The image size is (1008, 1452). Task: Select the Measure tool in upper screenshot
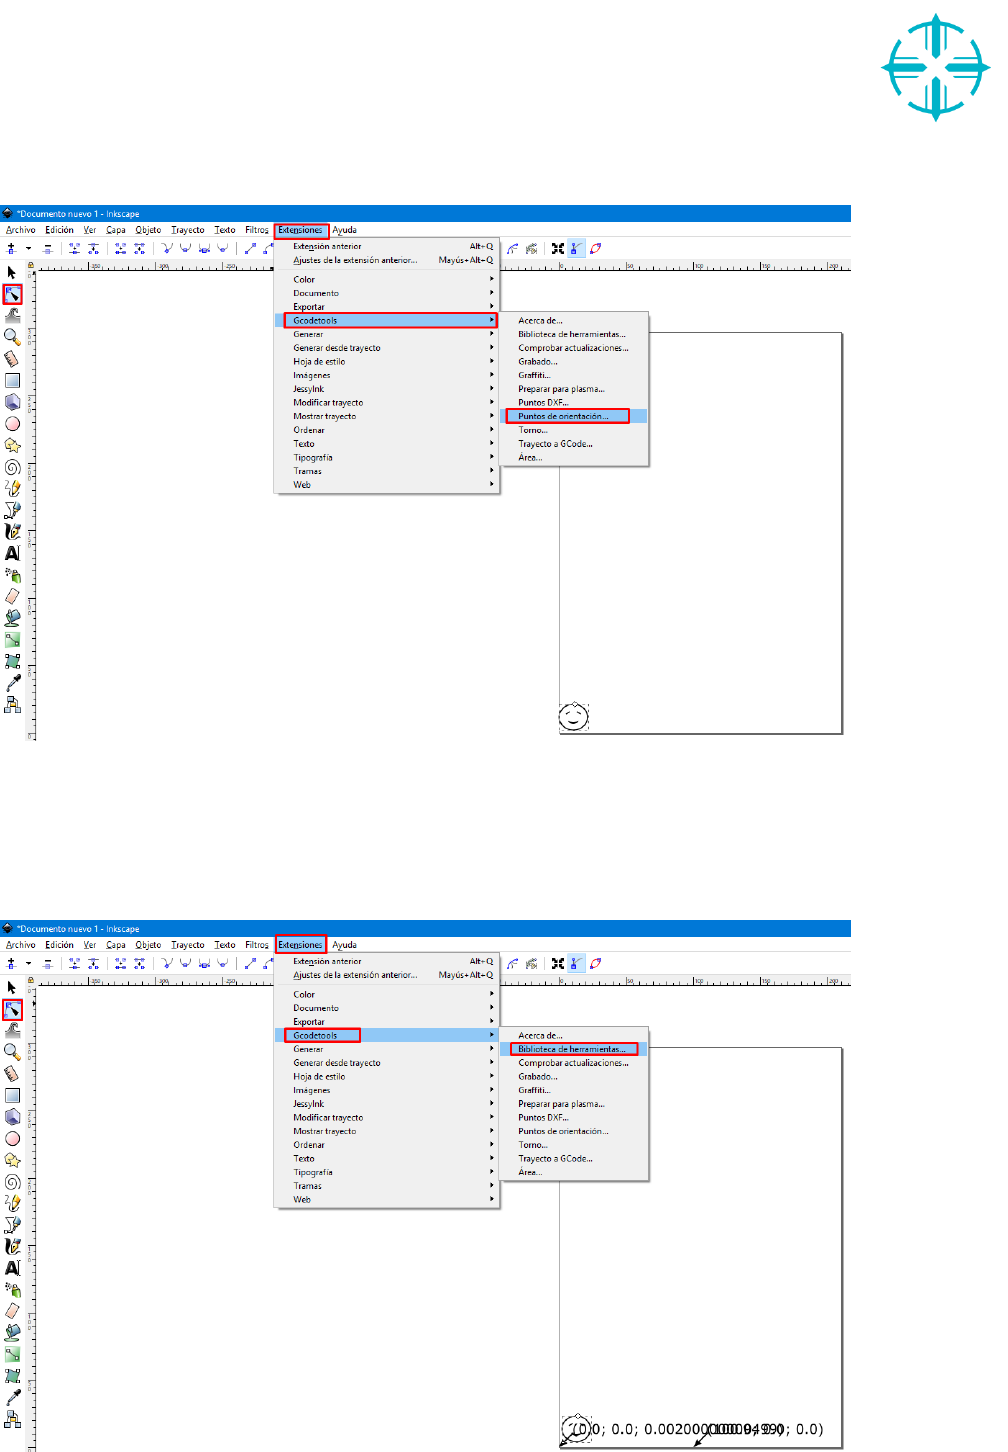(12, 358)
